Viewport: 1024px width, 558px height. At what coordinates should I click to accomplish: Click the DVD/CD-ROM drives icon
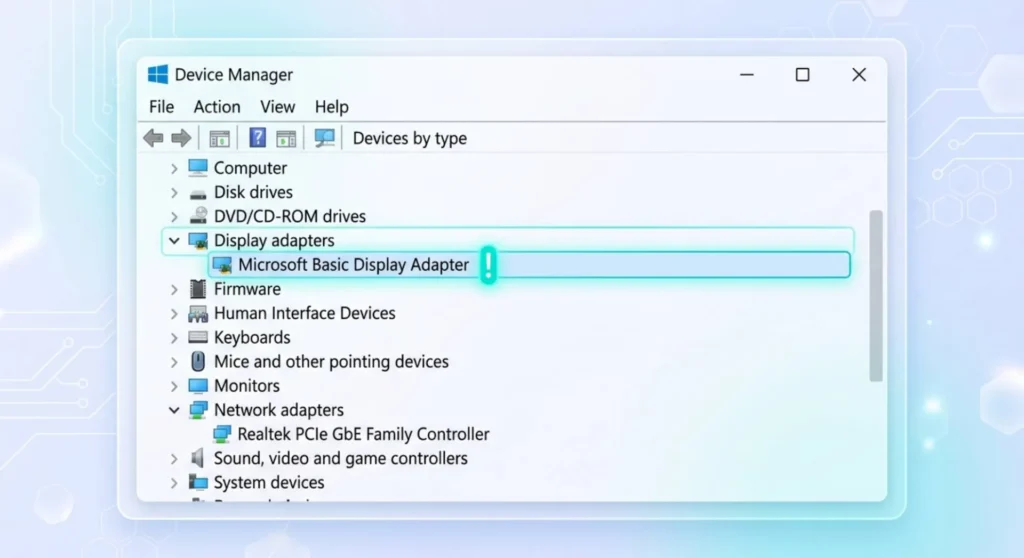point(198,216)
